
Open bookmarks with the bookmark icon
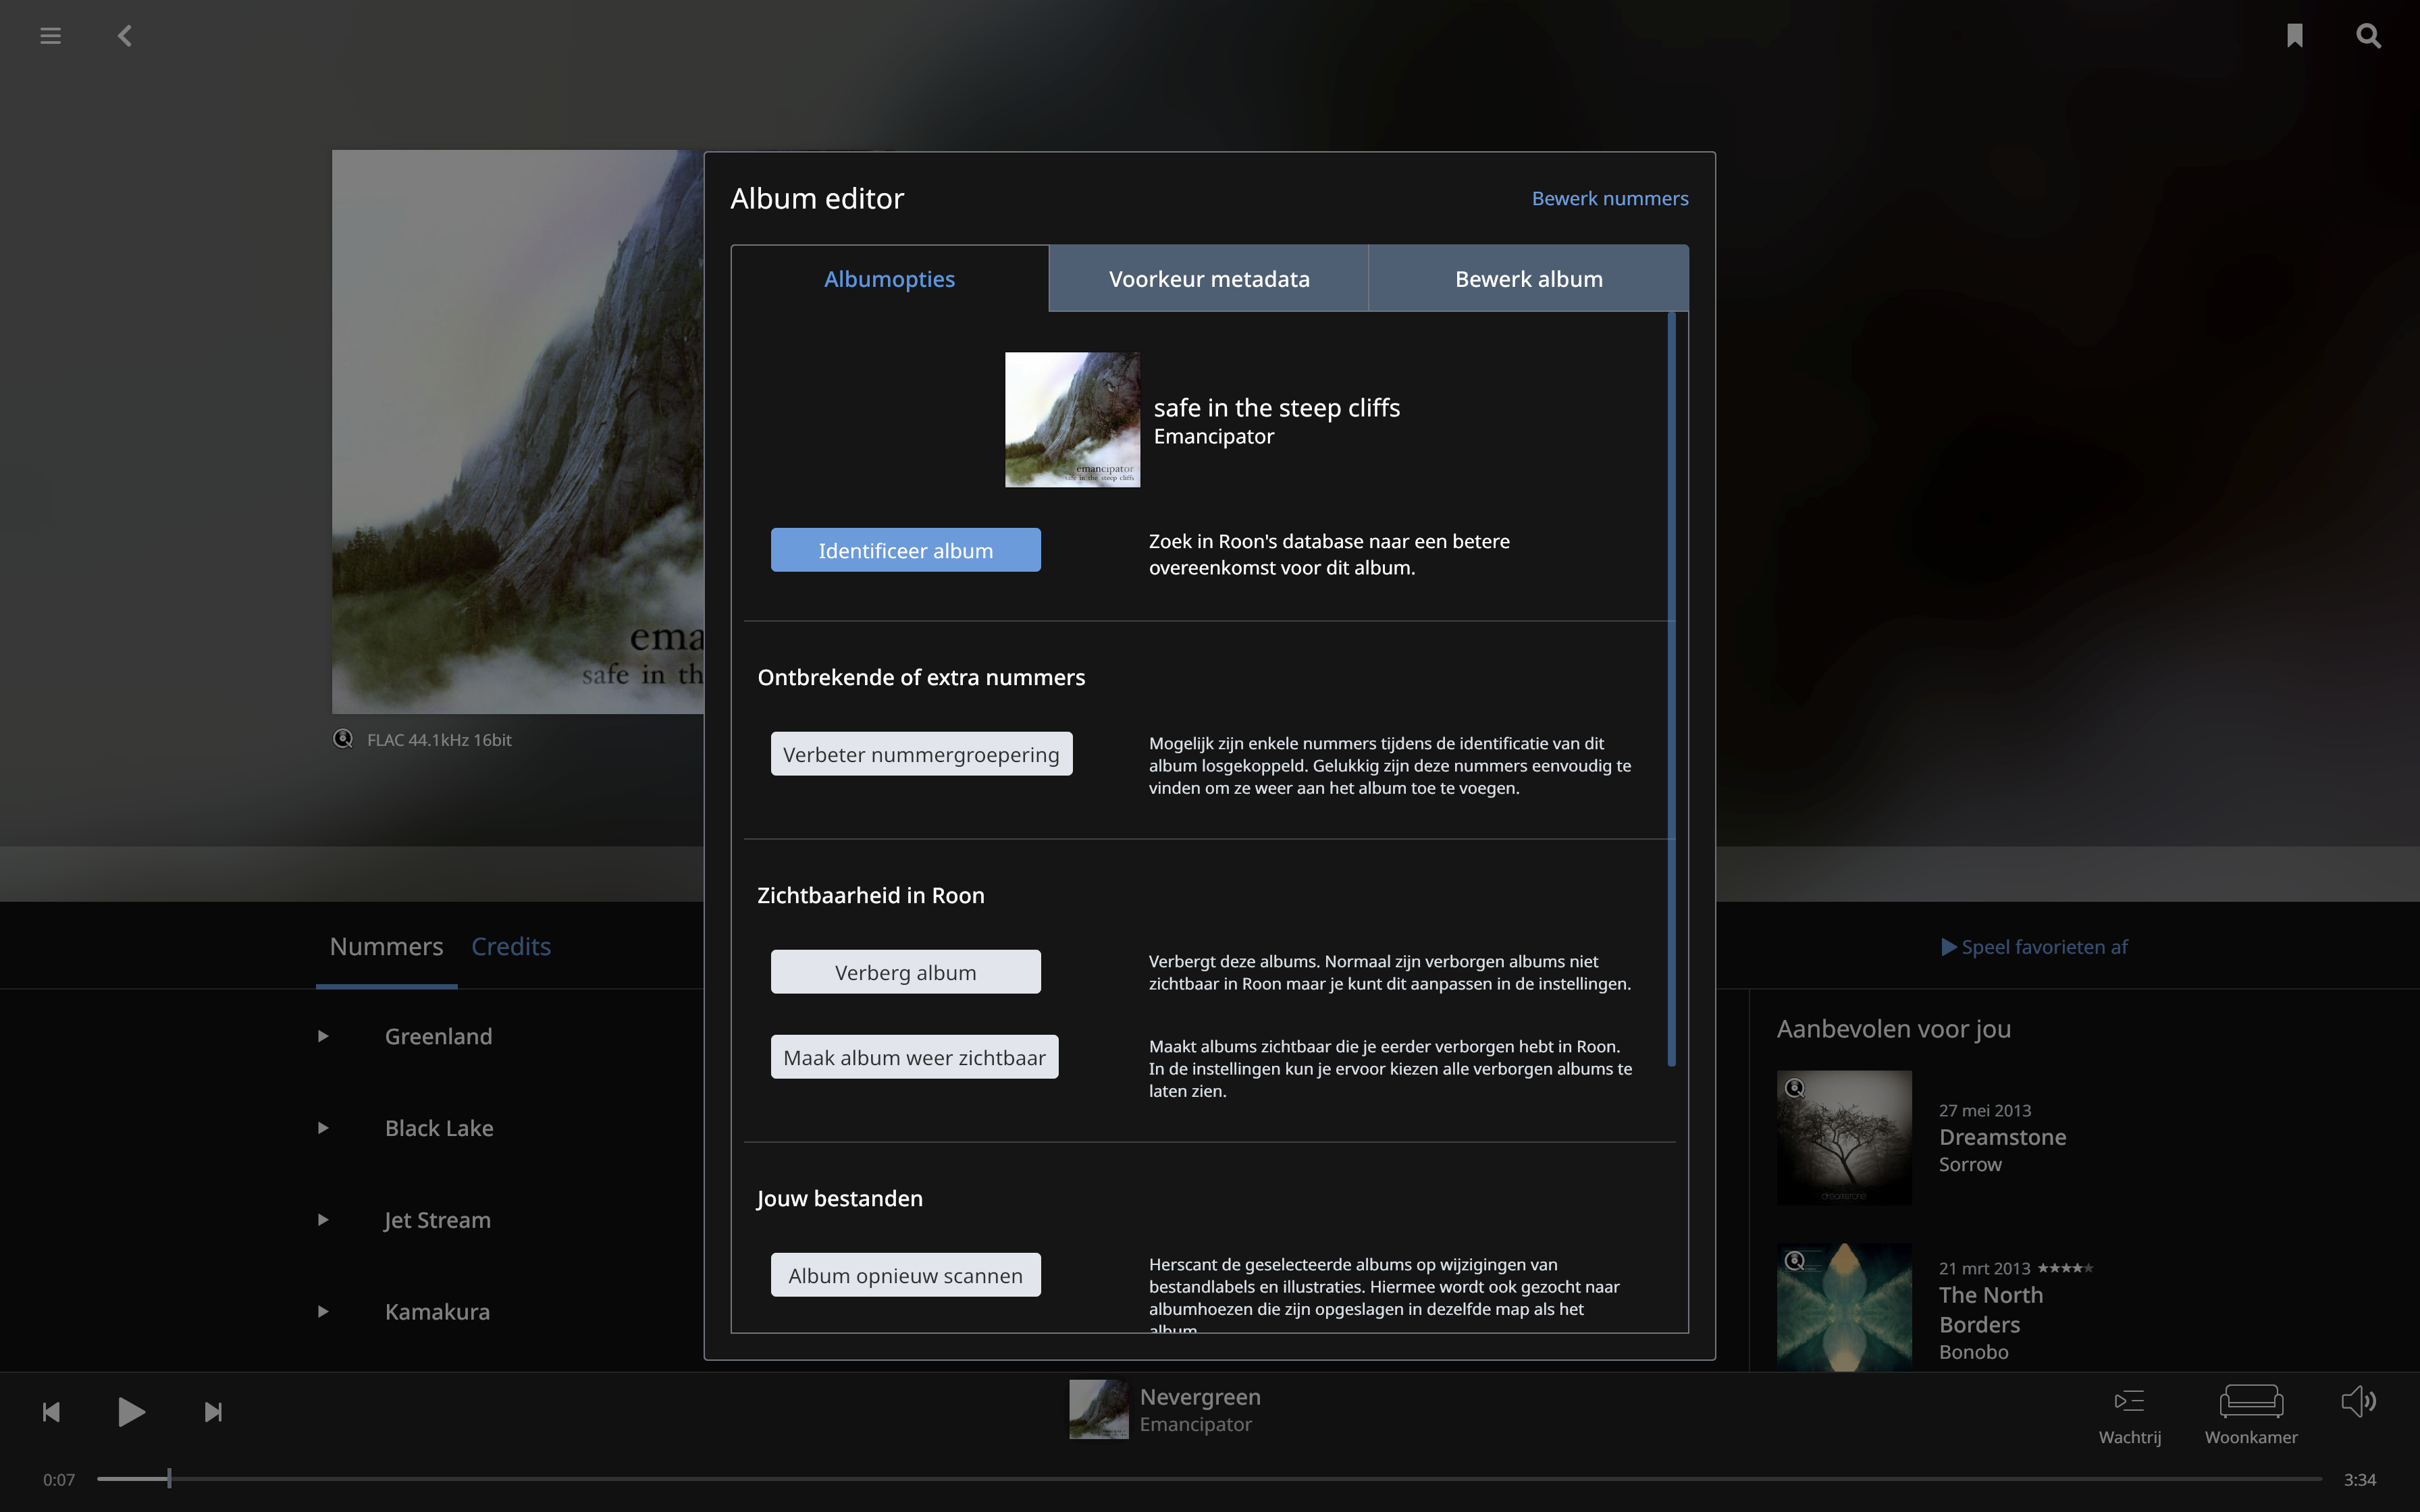[2294, 36]
